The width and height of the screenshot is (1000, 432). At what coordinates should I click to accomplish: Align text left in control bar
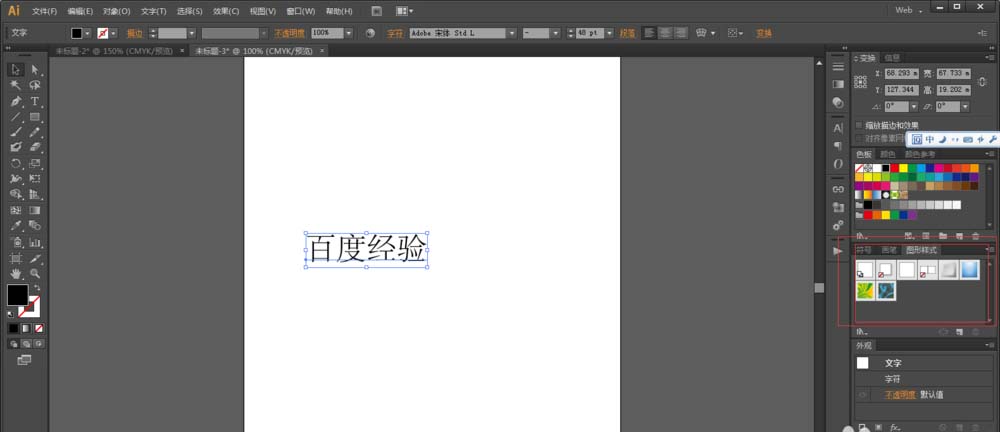tap(649, 33)
